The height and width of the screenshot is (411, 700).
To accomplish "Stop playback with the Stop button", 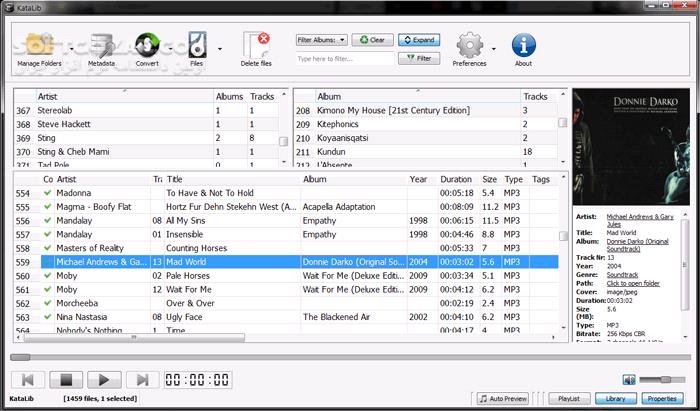I will 63,380.
